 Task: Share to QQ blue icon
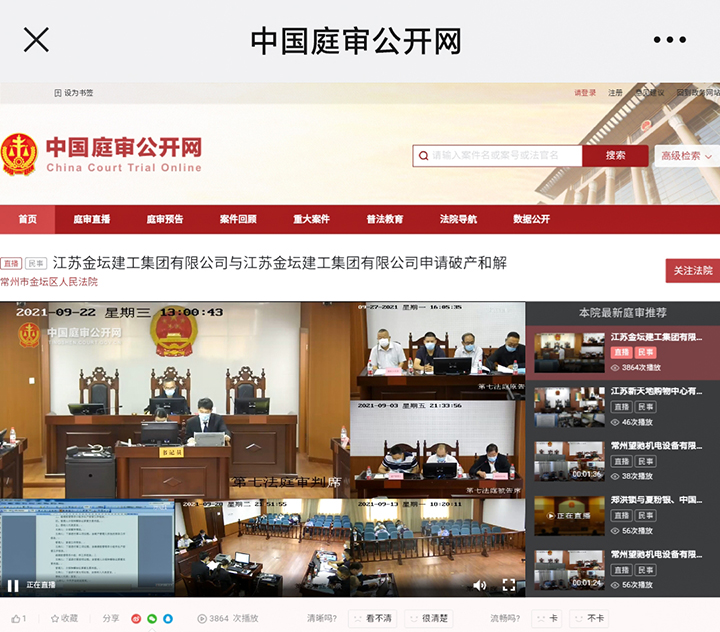pos(168,619)
